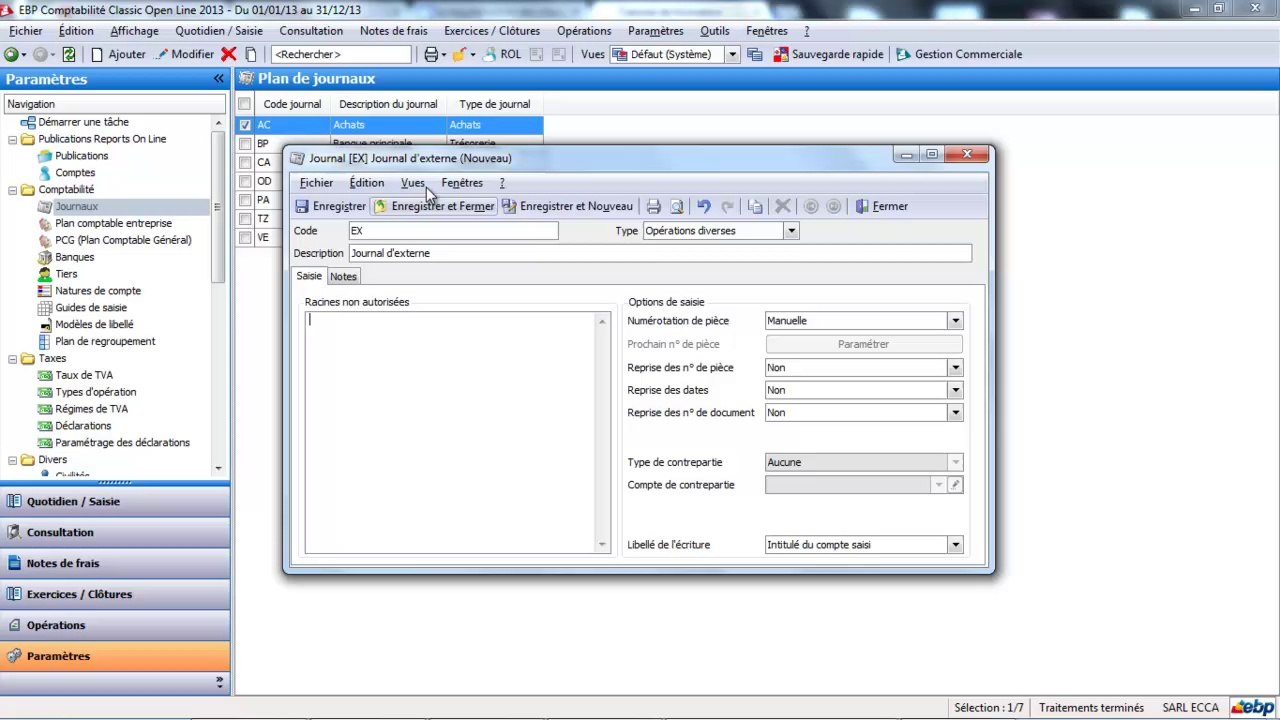Open the Reprise des n° de document dropdown
1280x720 pixels.
pyautogui.click(x=955, y=413)
